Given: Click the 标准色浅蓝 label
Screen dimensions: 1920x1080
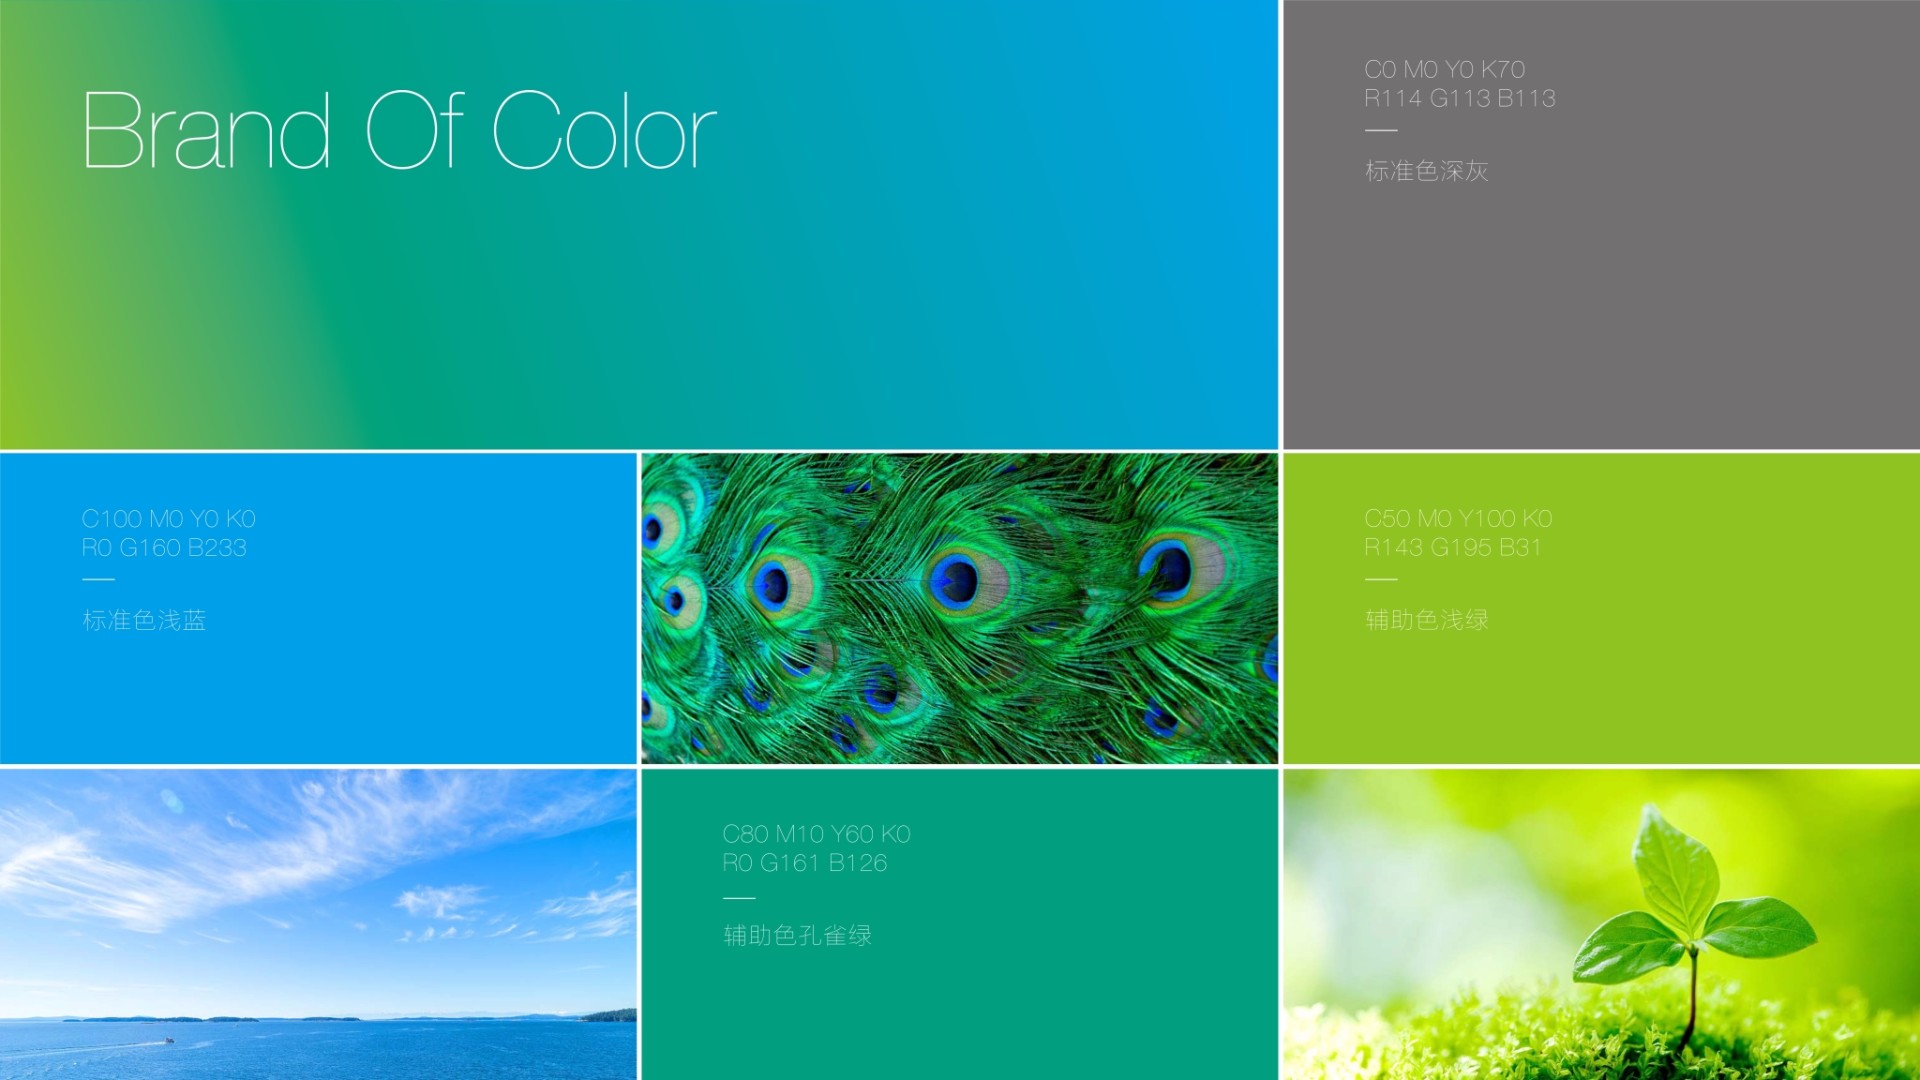Looking at the screenshot, I should coord(144,620).
